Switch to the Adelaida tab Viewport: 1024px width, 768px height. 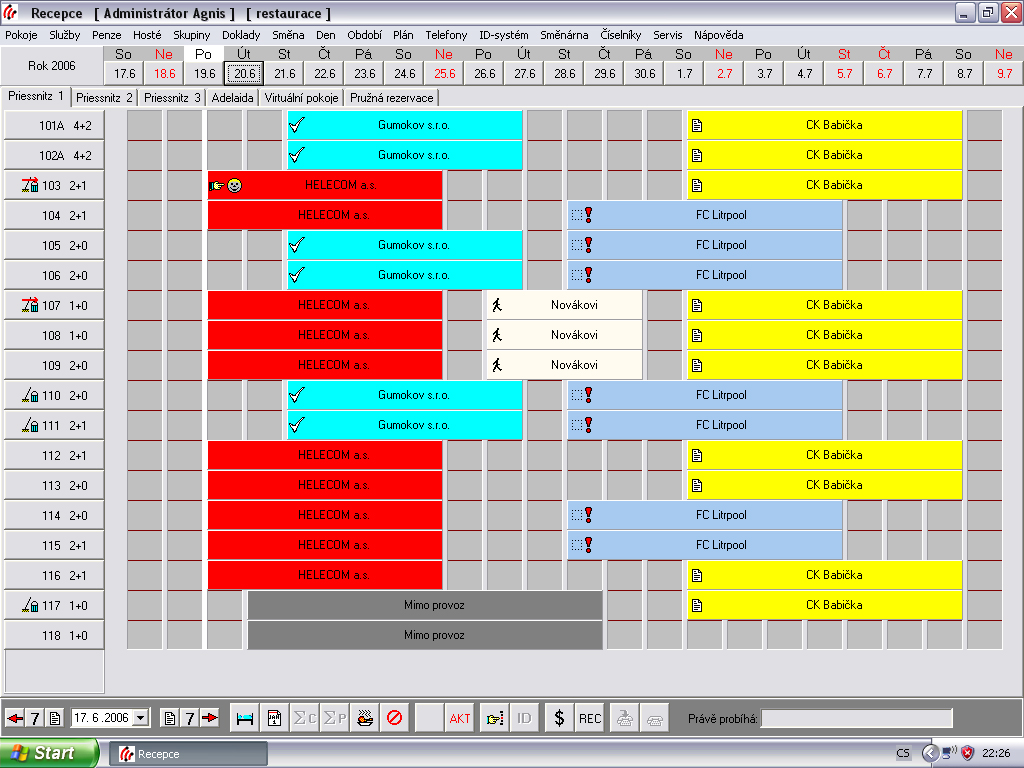coord(232,98)
